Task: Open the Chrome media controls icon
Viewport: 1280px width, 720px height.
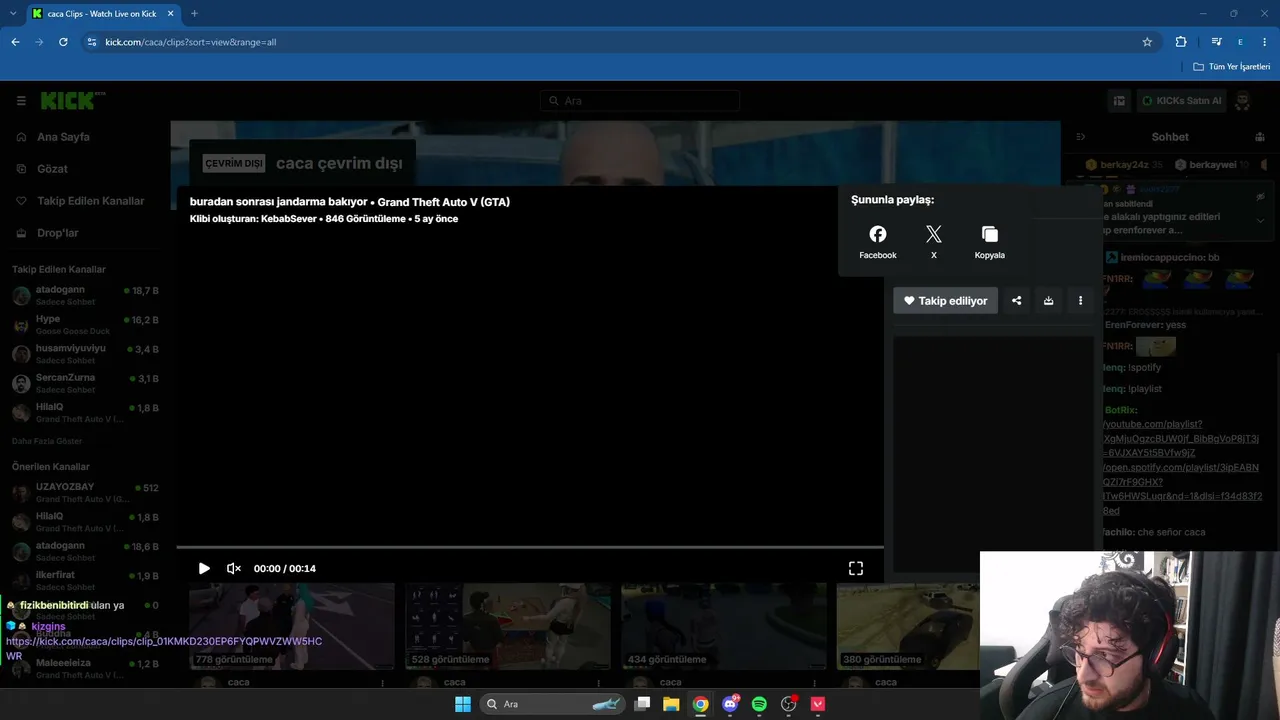Action: [1216, 42]
